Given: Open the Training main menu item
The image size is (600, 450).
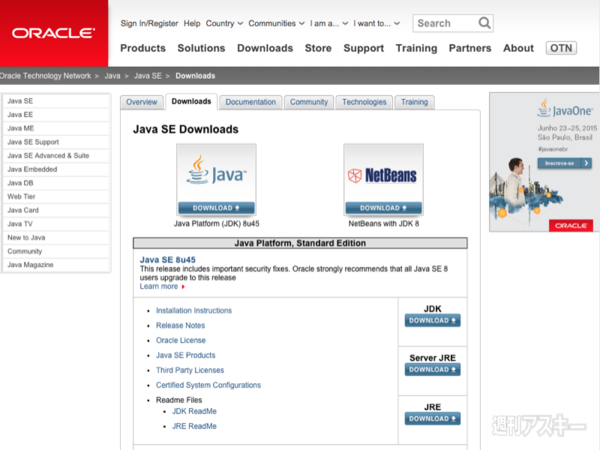Looking at the screenshot, I should (x=416, y=48).
